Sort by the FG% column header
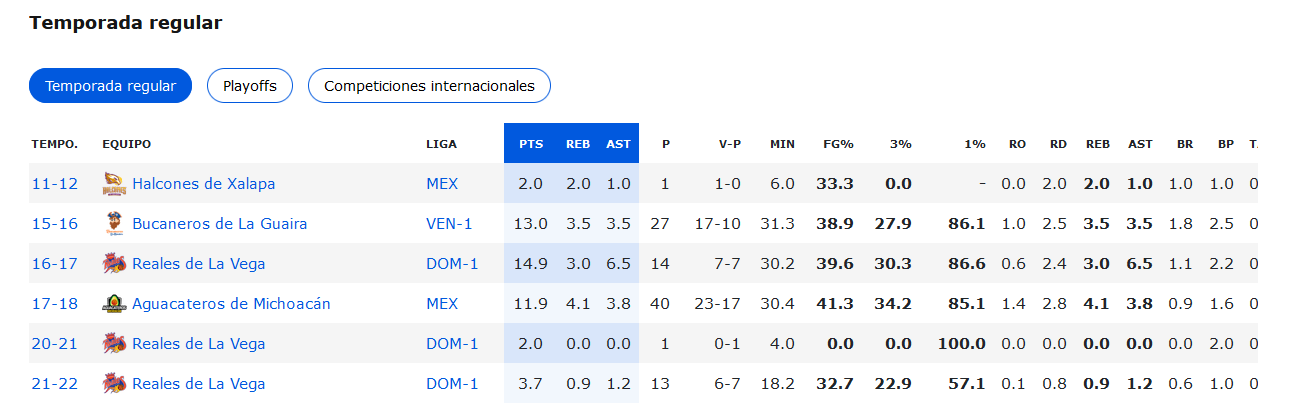The image size is (1289, 409). tap(837, 144)
